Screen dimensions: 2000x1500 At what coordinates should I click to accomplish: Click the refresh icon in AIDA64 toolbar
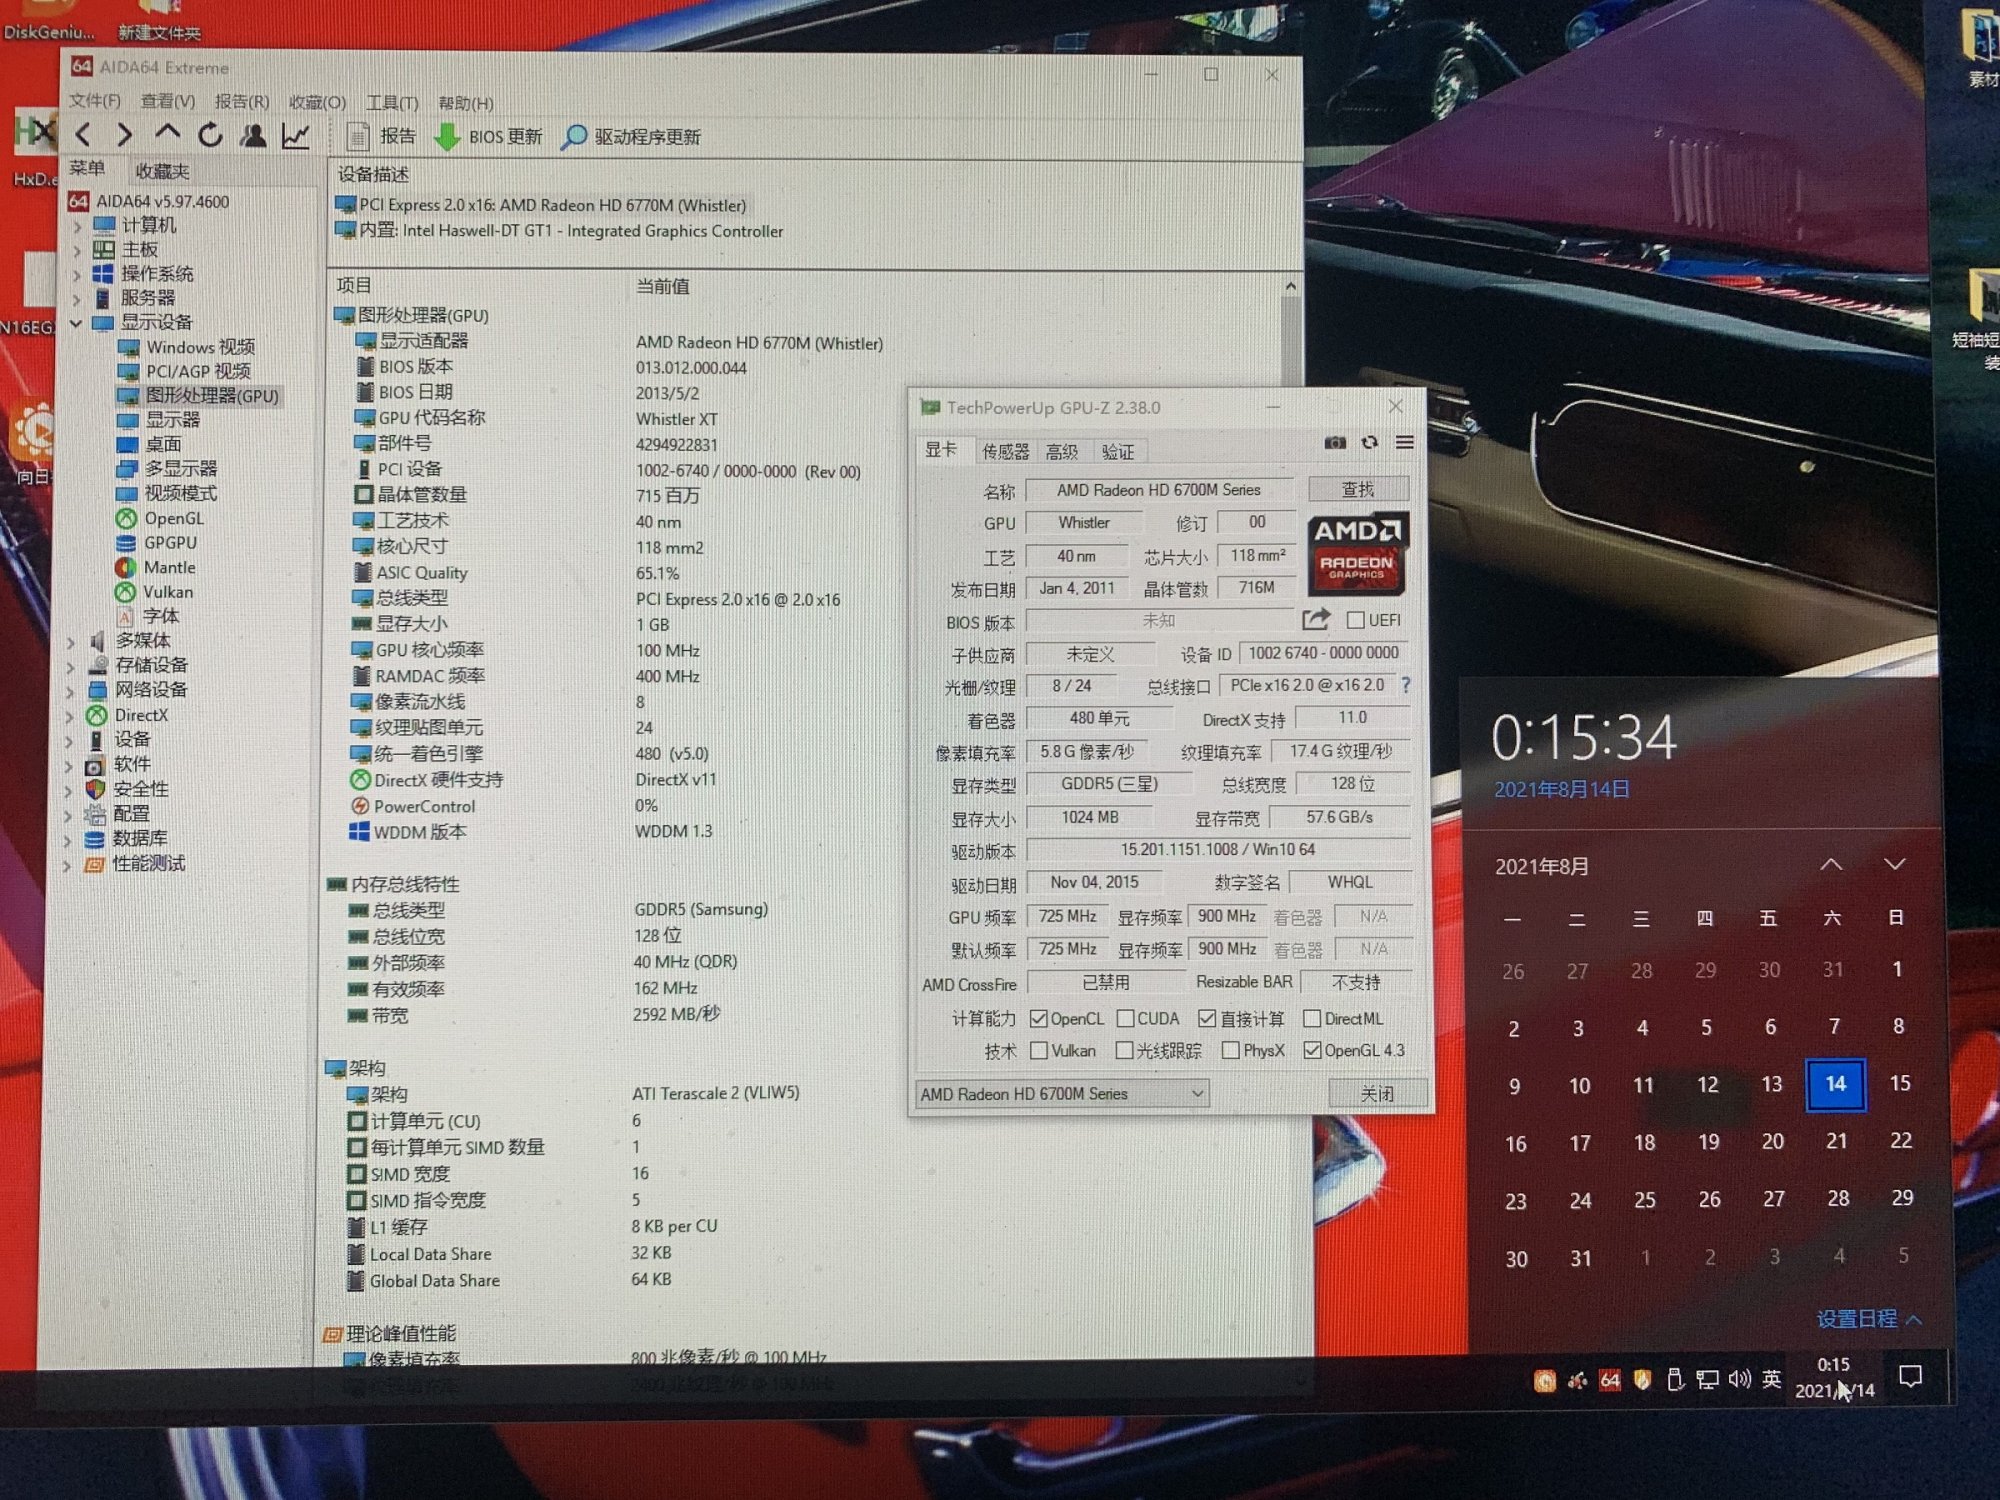[x=209, y=135]
